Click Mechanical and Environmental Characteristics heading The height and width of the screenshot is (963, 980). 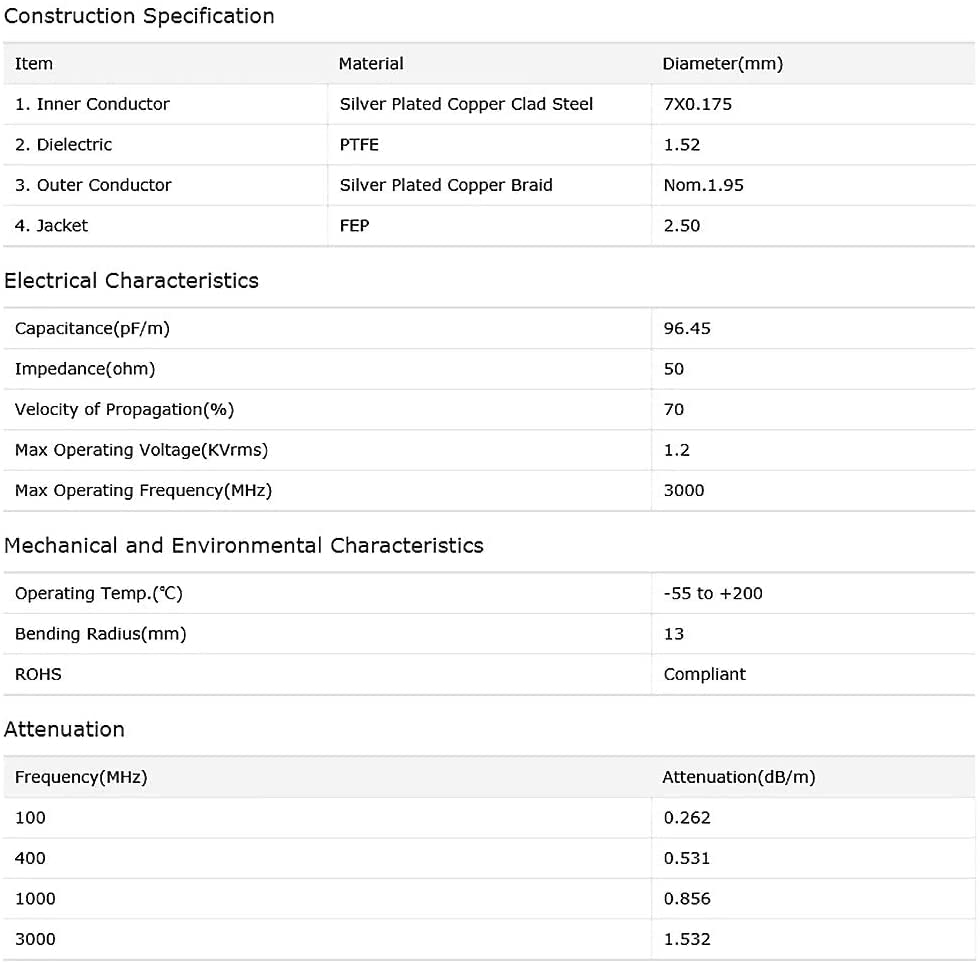point(244,546)
